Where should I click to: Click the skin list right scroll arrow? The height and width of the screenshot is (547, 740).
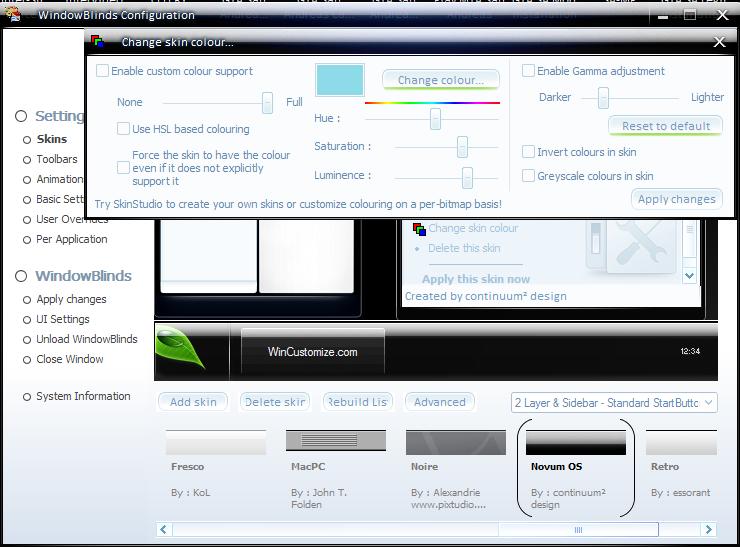pyautogui.click(x=708, y=529)
